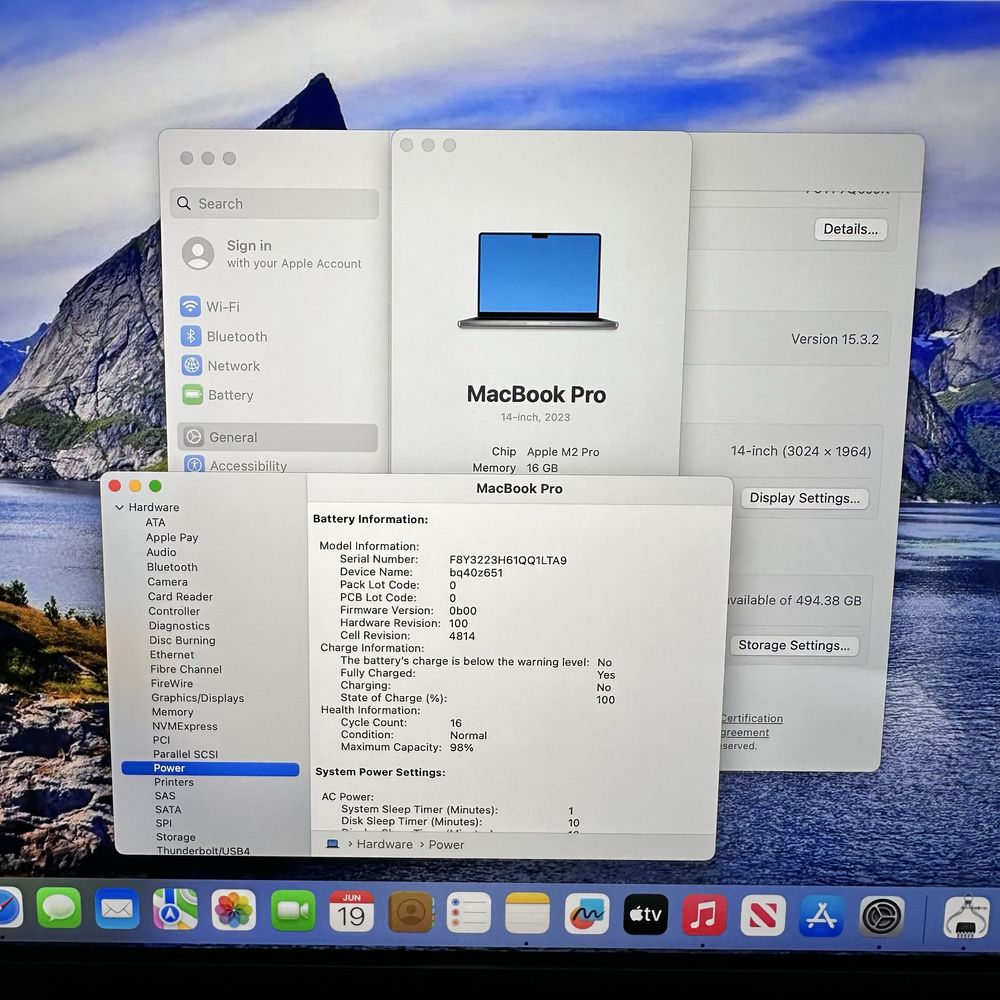1000x1000 pixels.
Task: Launch Freeform from the Dock
Action: (x=587, y=914)
